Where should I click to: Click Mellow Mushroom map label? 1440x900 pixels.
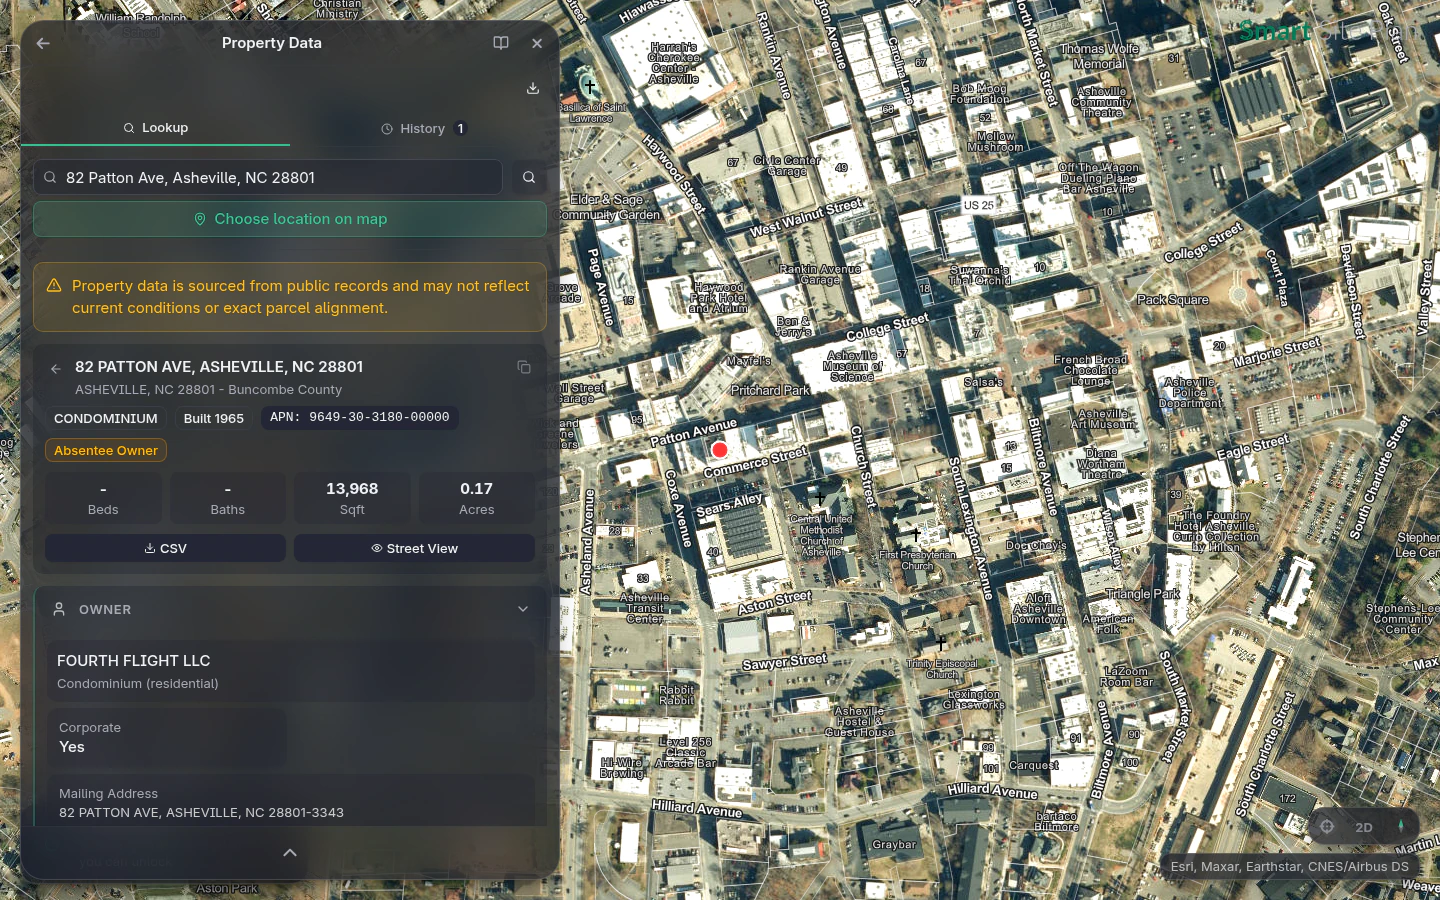[x=996, y=142]
